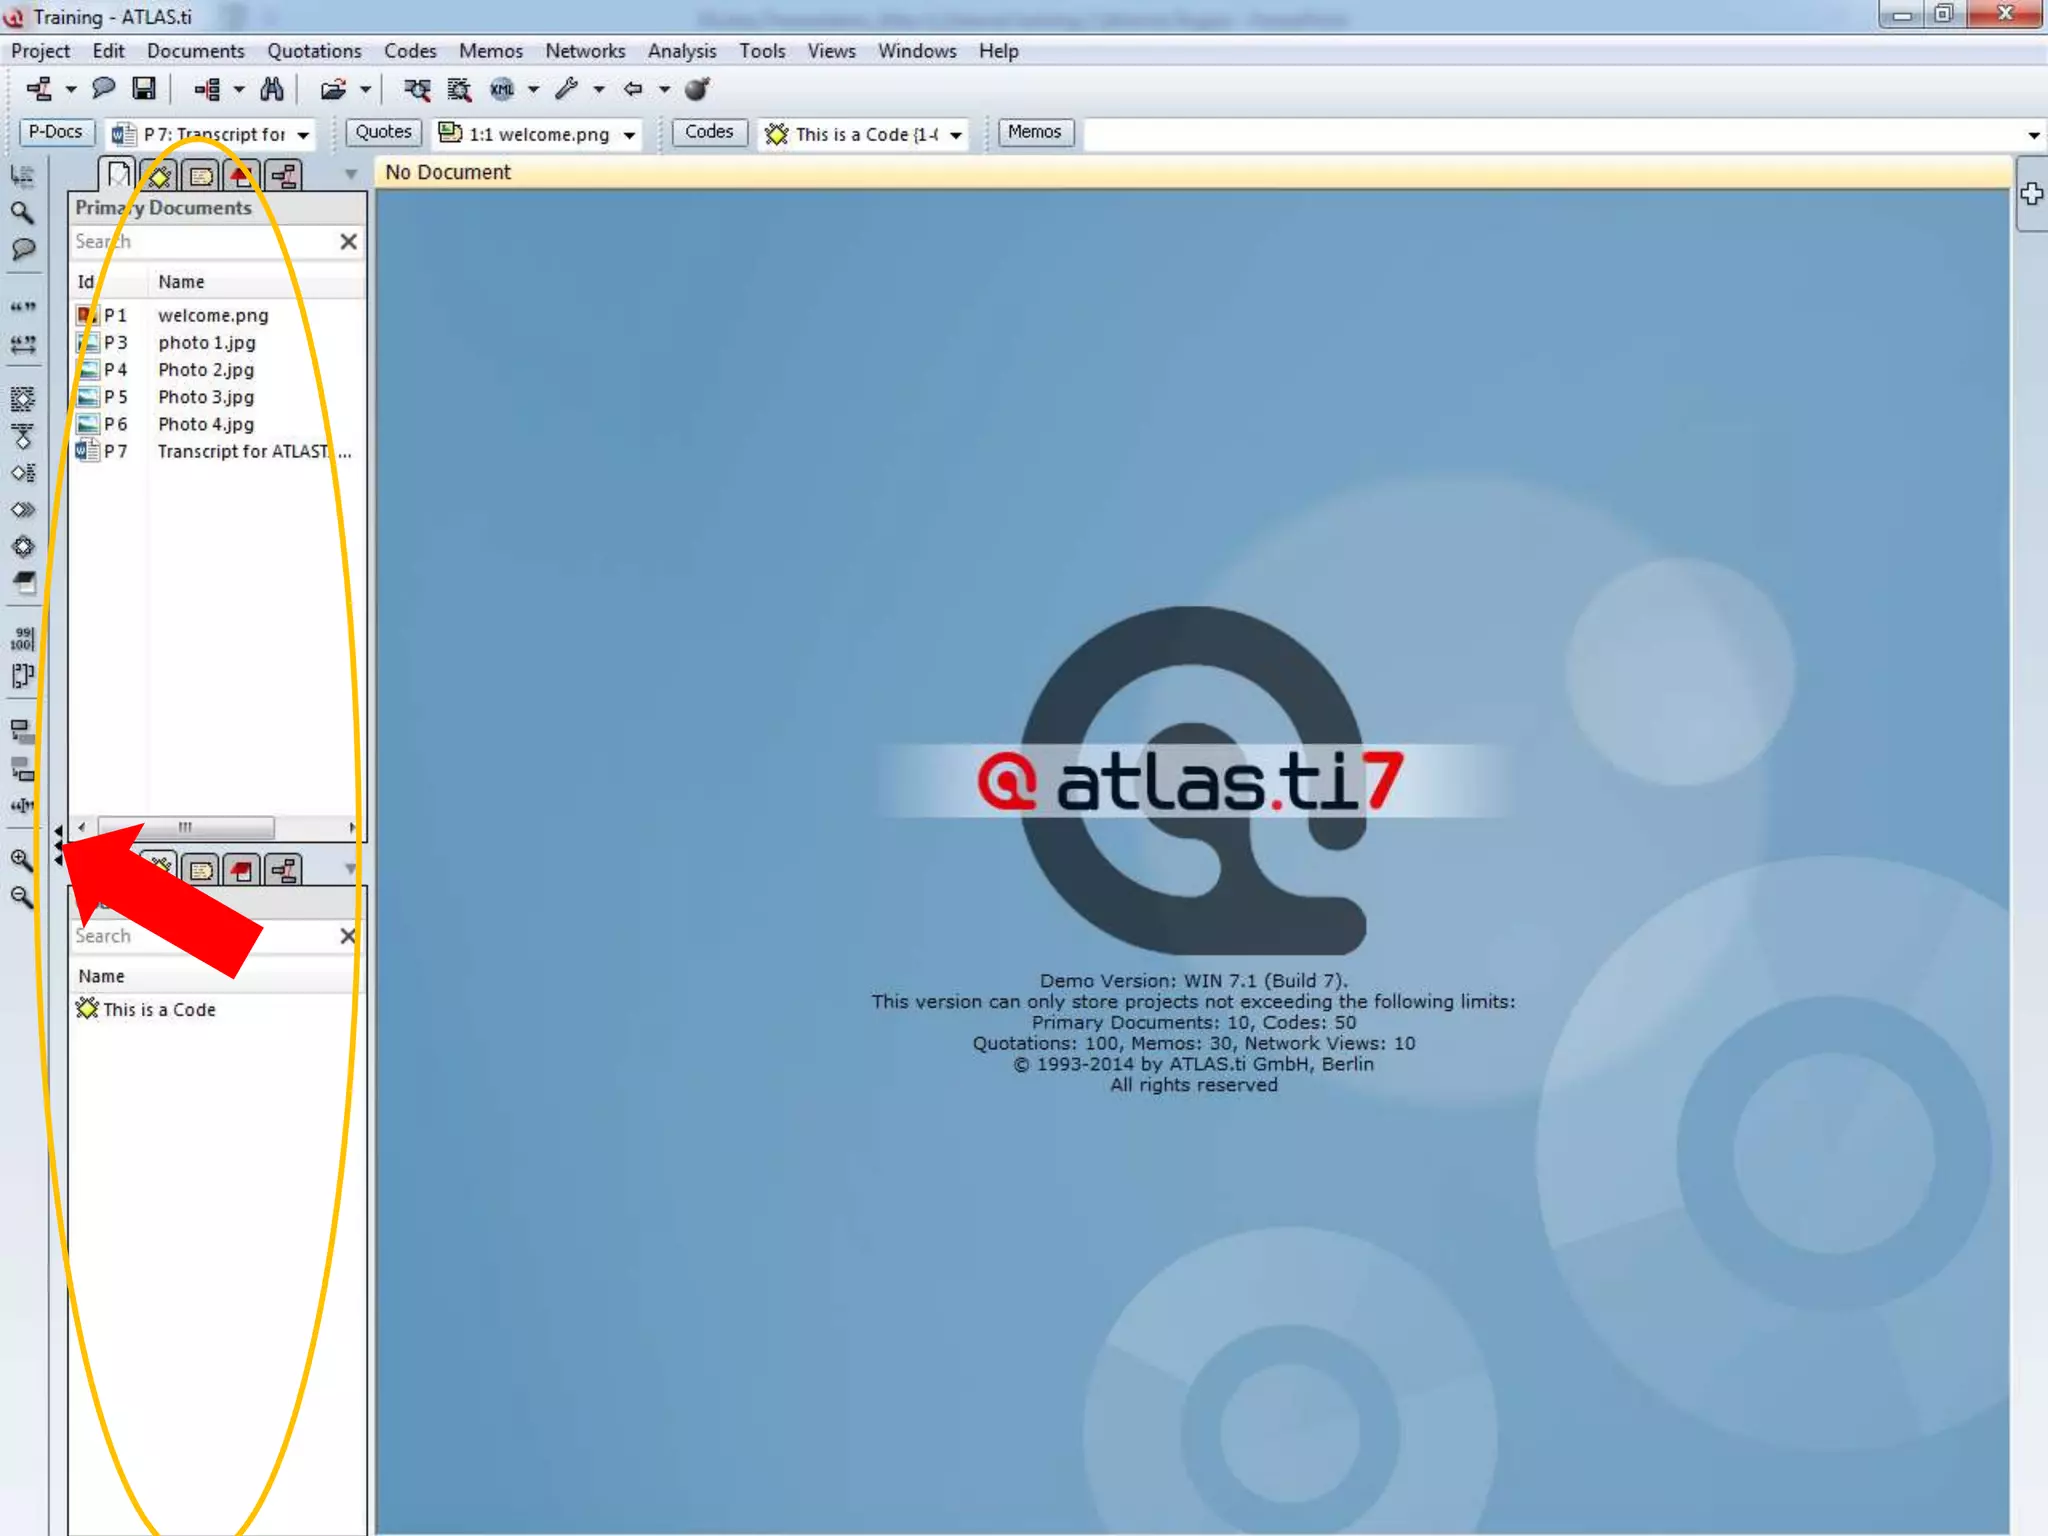
Task: Click the binoculars search icon in toolbar
Action: 271,90
